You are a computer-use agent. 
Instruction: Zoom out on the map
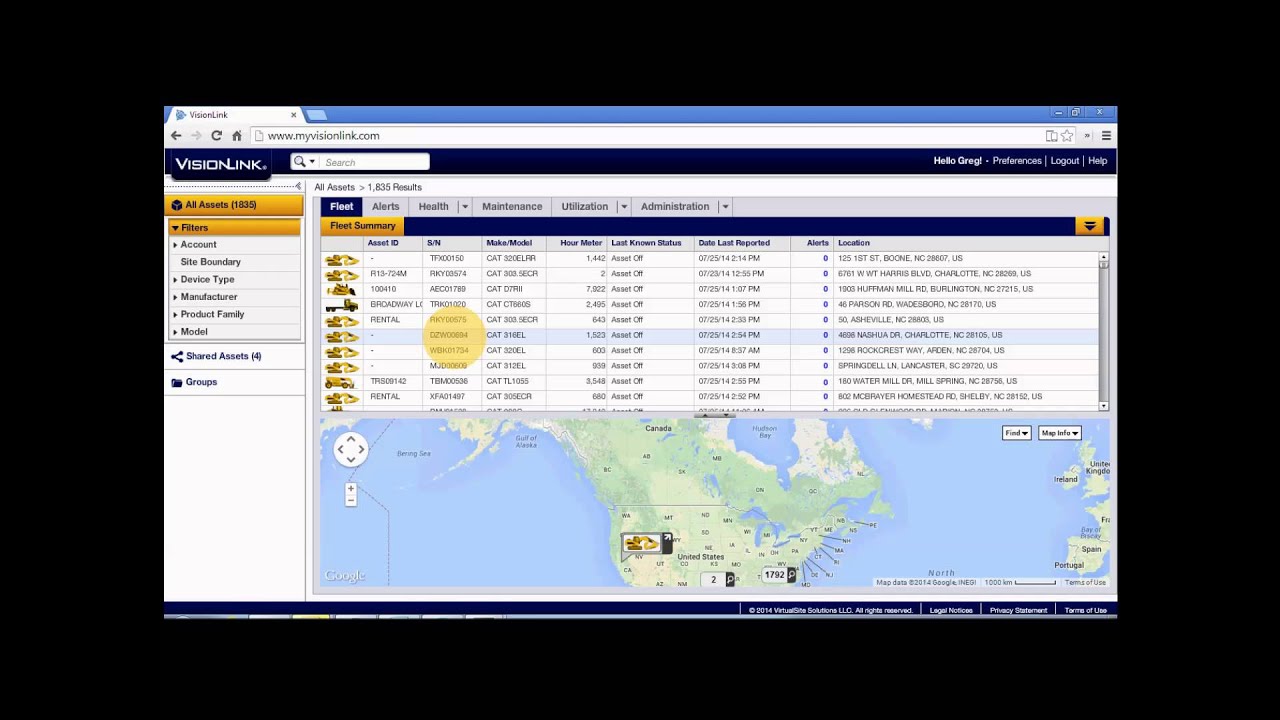[351, 501]
